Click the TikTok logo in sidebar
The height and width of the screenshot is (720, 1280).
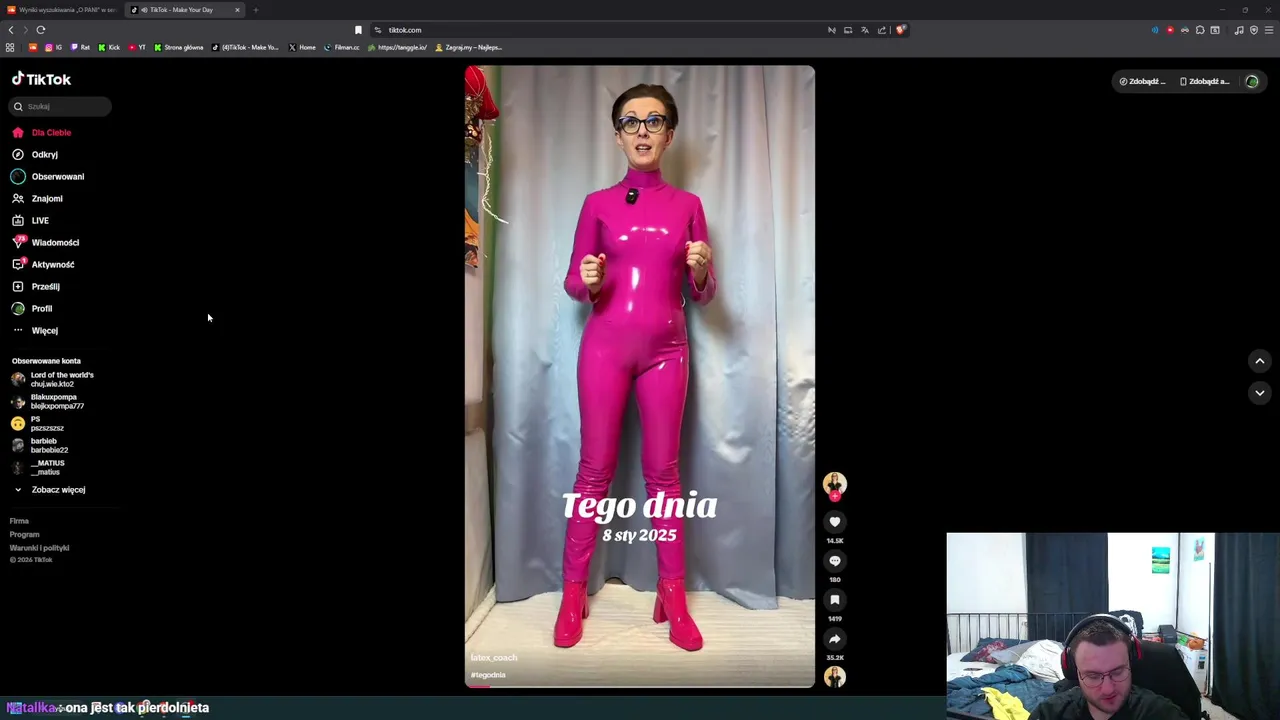point(41,79)
